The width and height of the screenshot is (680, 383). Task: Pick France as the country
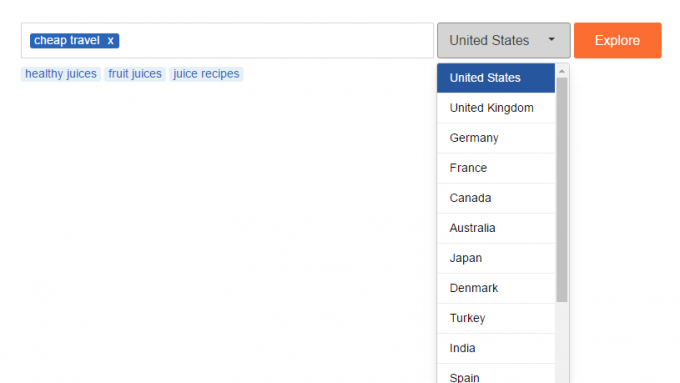tap(496, 168)
